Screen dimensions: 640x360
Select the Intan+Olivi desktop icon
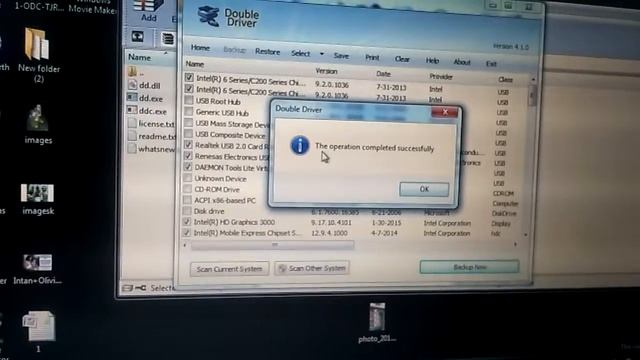tap(38, 269)
